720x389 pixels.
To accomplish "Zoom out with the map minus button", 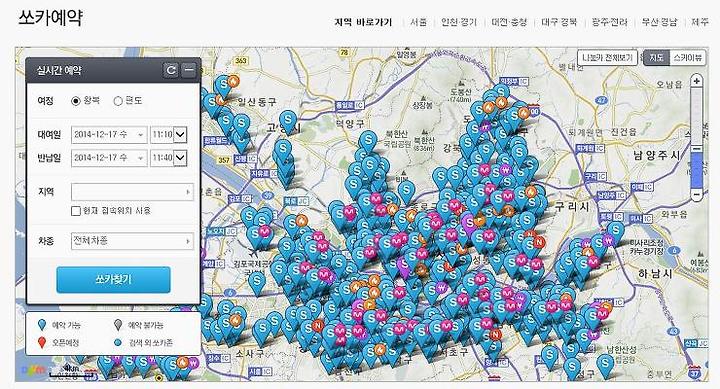I will click(697, 195).
